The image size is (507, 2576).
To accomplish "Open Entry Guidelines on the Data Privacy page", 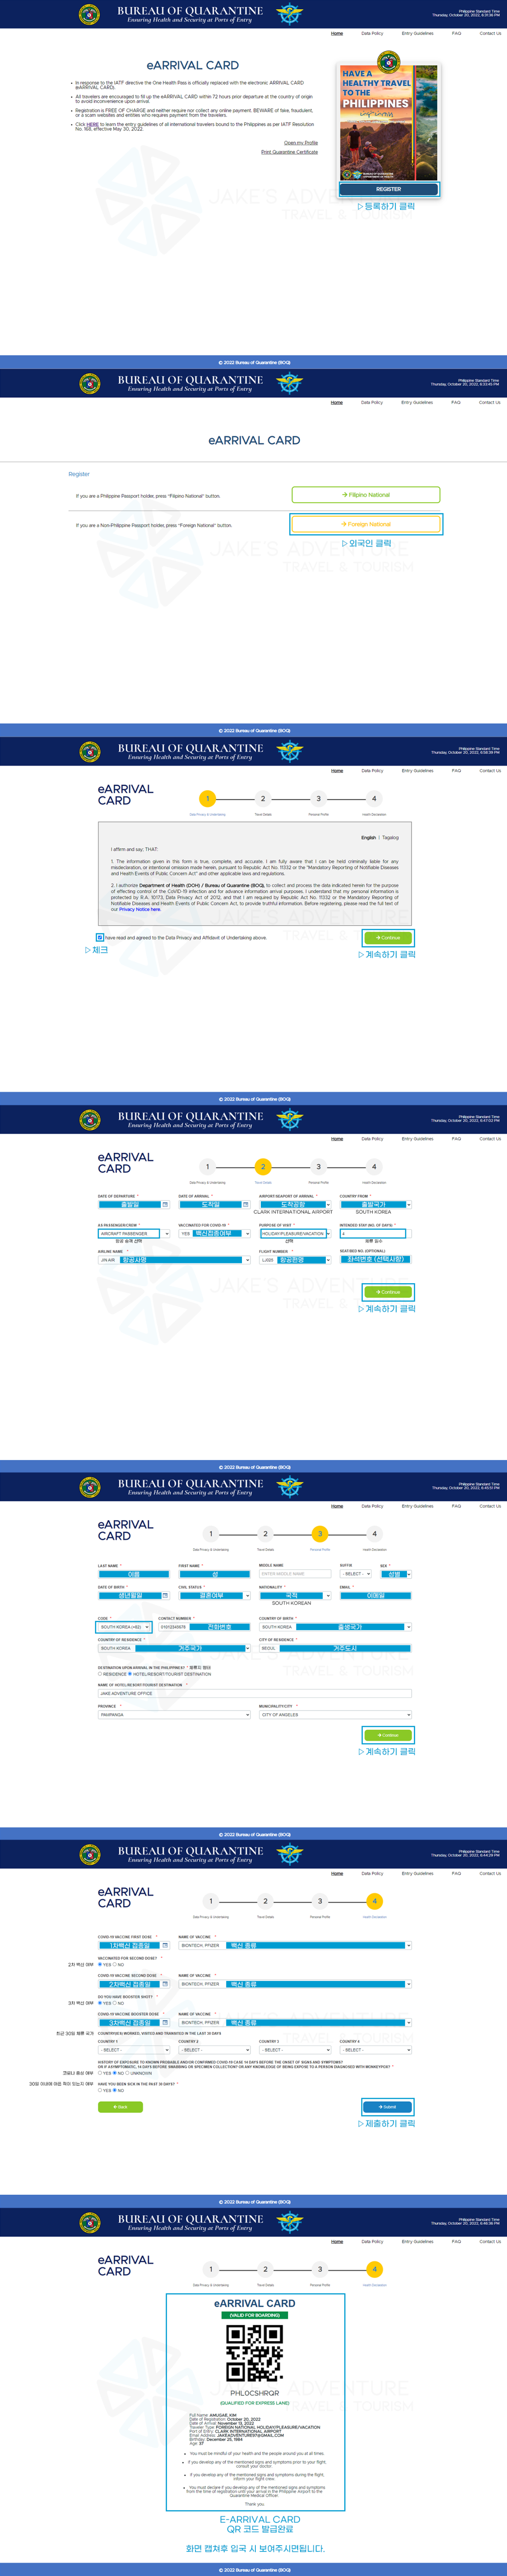I will coord(417,771).
